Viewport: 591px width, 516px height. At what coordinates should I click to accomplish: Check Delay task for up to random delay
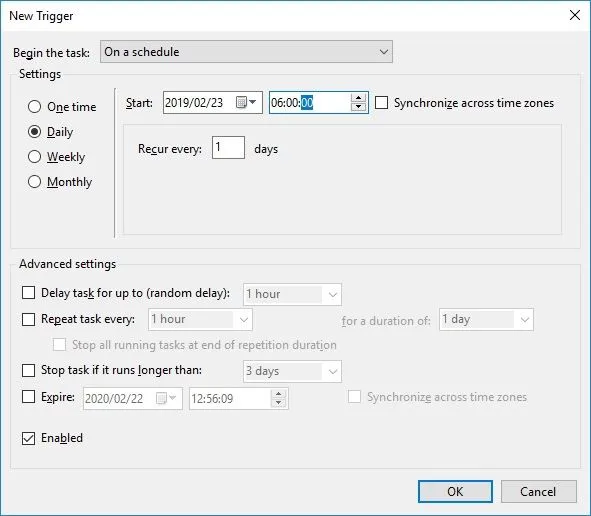29,292
